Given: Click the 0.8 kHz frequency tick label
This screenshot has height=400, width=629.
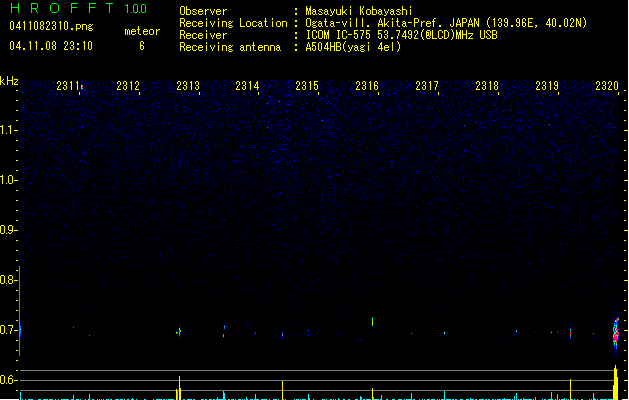Looking at the screenshot, I should pyautogui.click(x=8, y=280).
